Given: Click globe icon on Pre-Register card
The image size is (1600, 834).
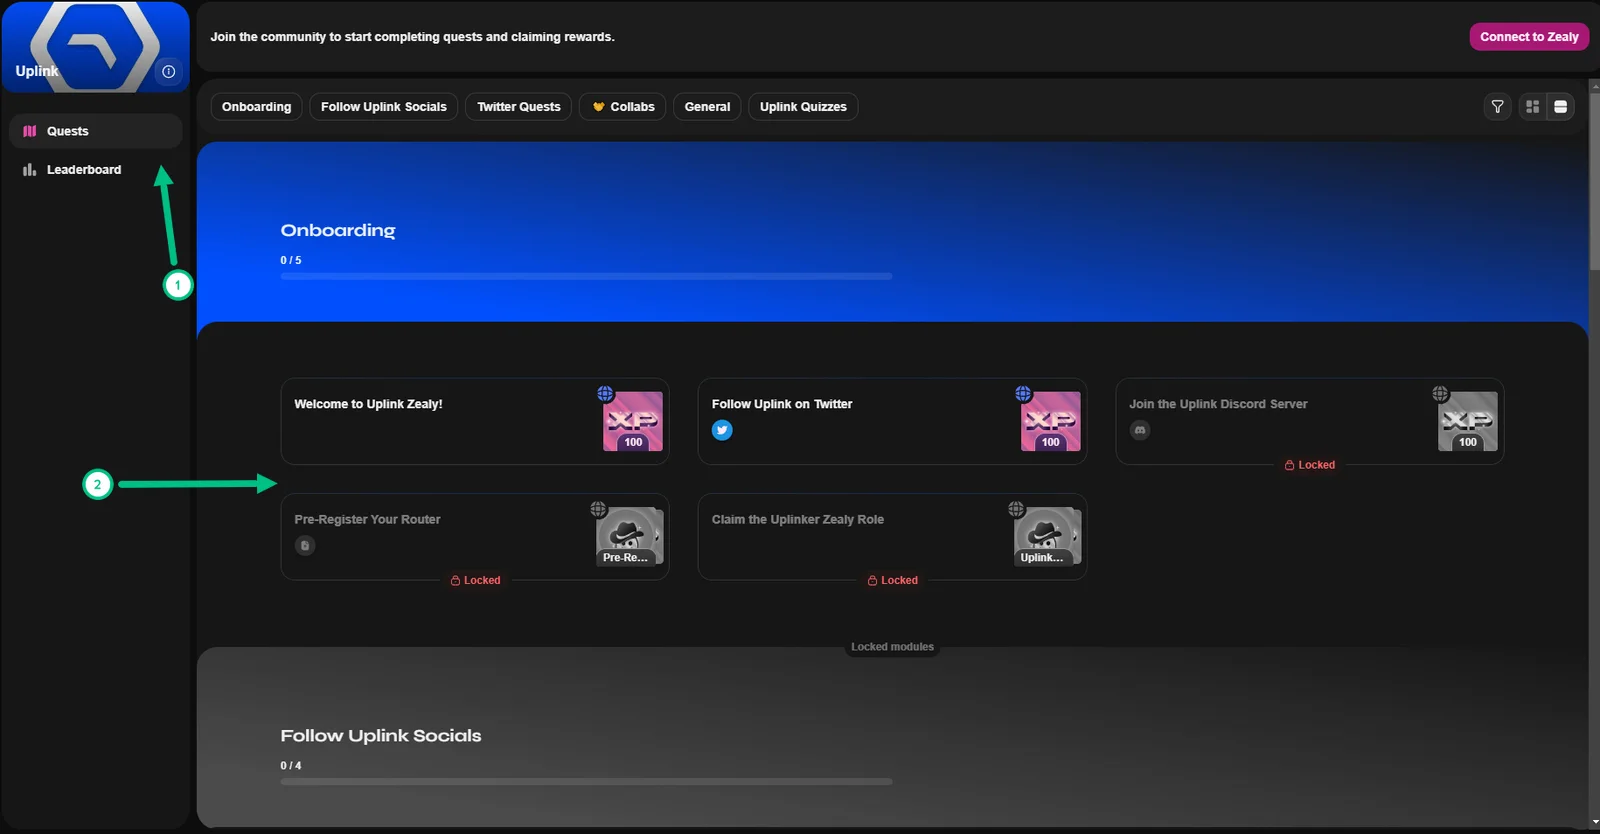Looking at the screenshot, I should 598,509.
